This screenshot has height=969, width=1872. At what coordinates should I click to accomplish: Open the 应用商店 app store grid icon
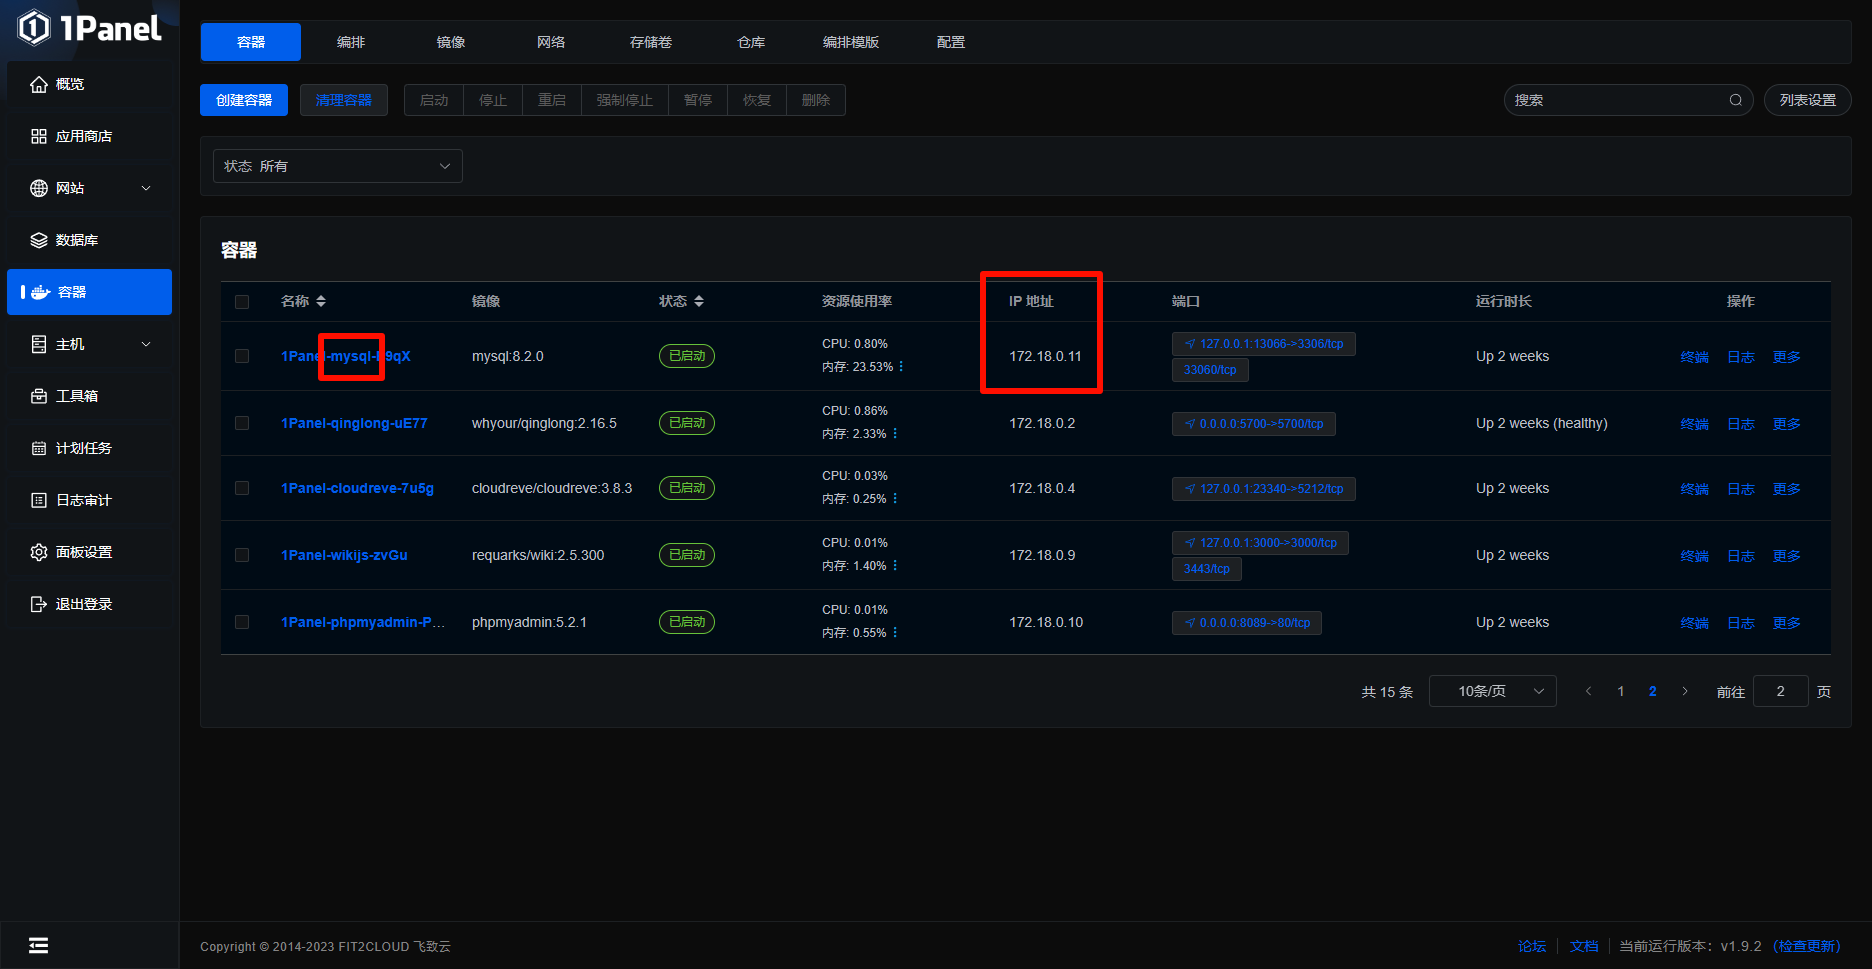click(39, 137)
